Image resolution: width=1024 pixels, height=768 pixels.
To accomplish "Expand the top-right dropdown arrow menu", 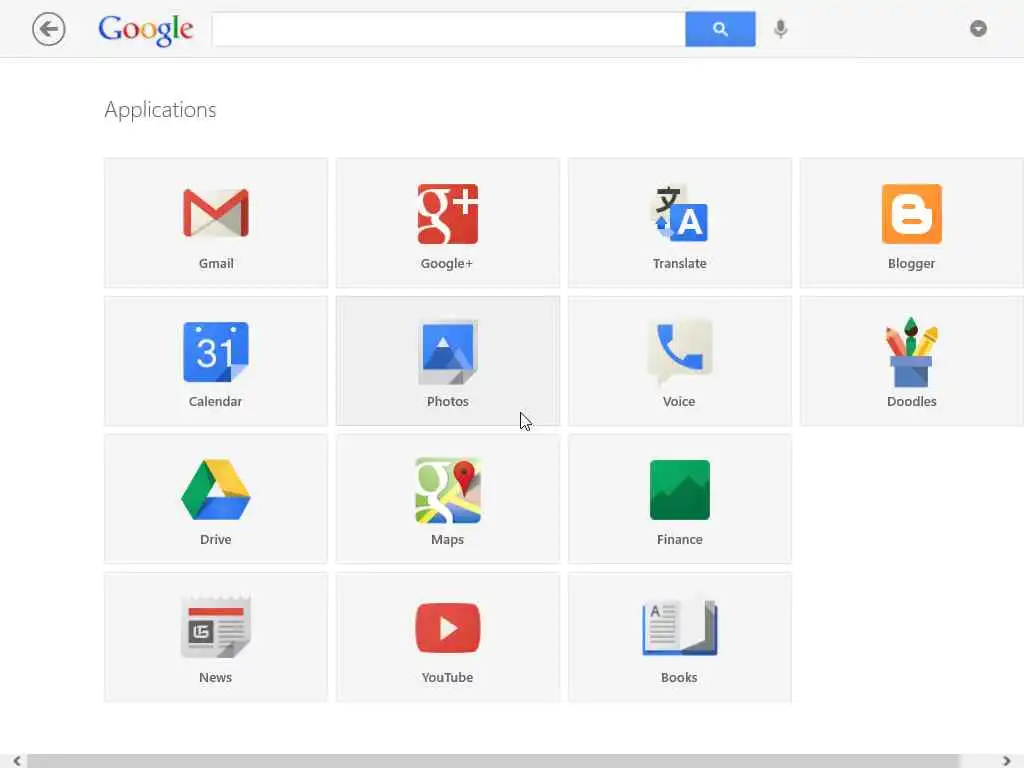I will 978,29.
